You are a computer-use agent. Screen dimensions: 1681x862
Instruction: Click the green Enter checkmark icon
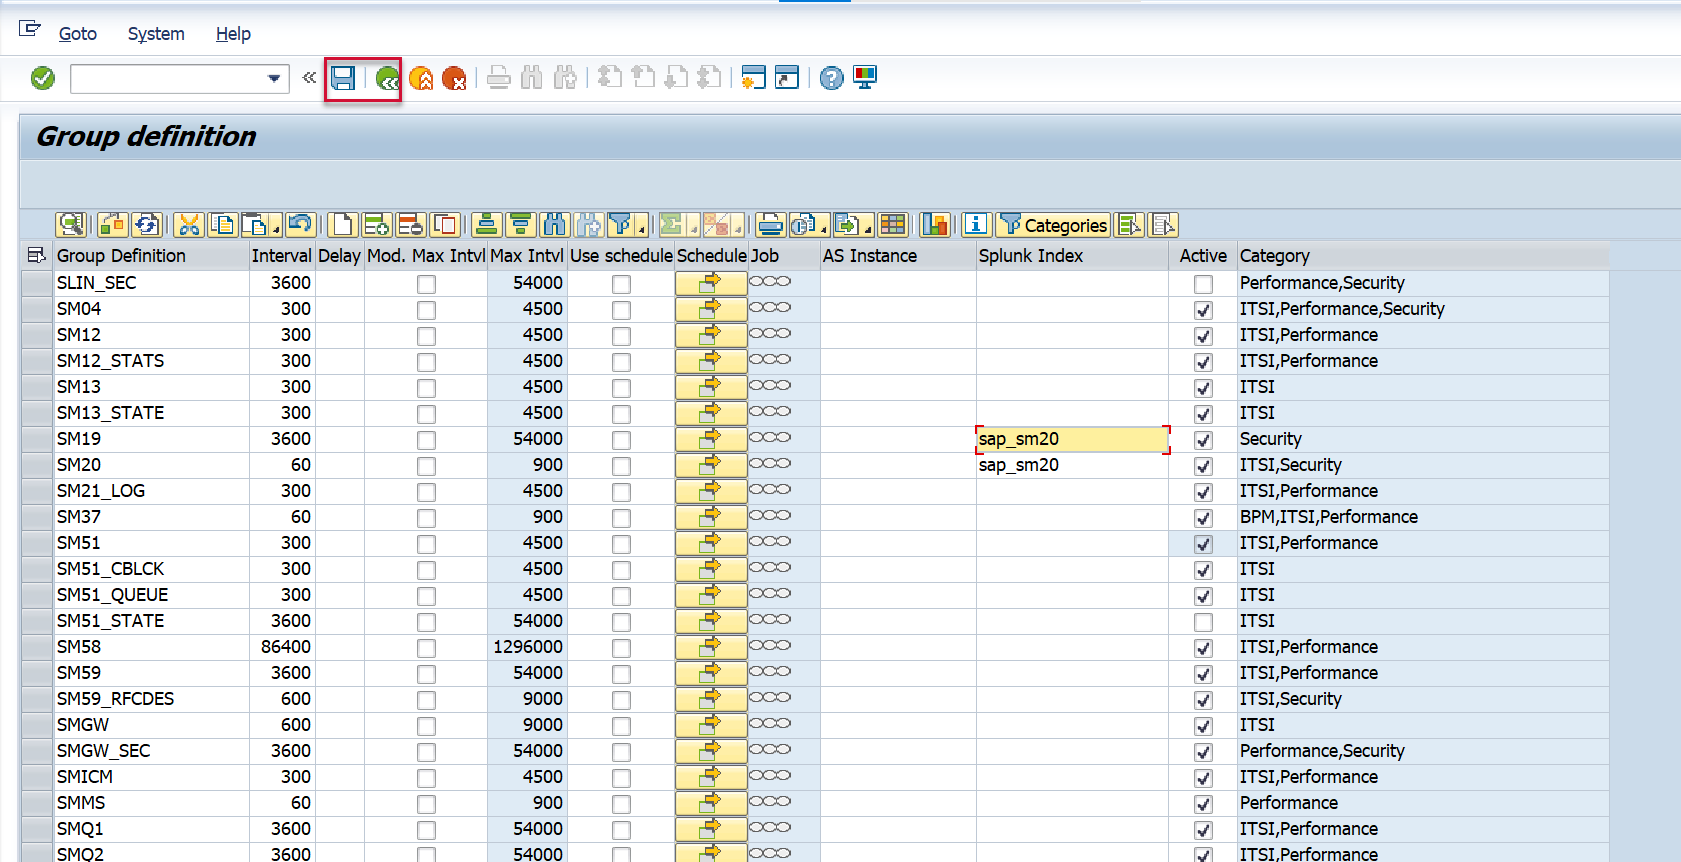(43, 78)
